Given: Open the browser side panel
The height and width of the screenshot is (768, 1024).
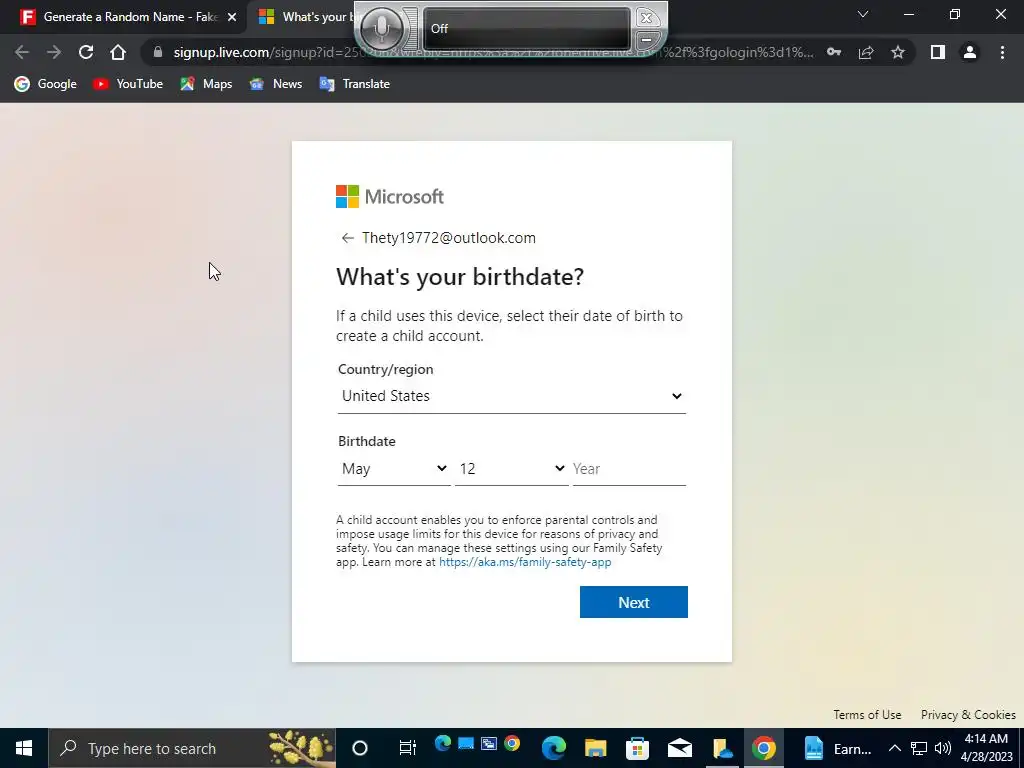Looking at the screenshot, I should tap(938, 52).
